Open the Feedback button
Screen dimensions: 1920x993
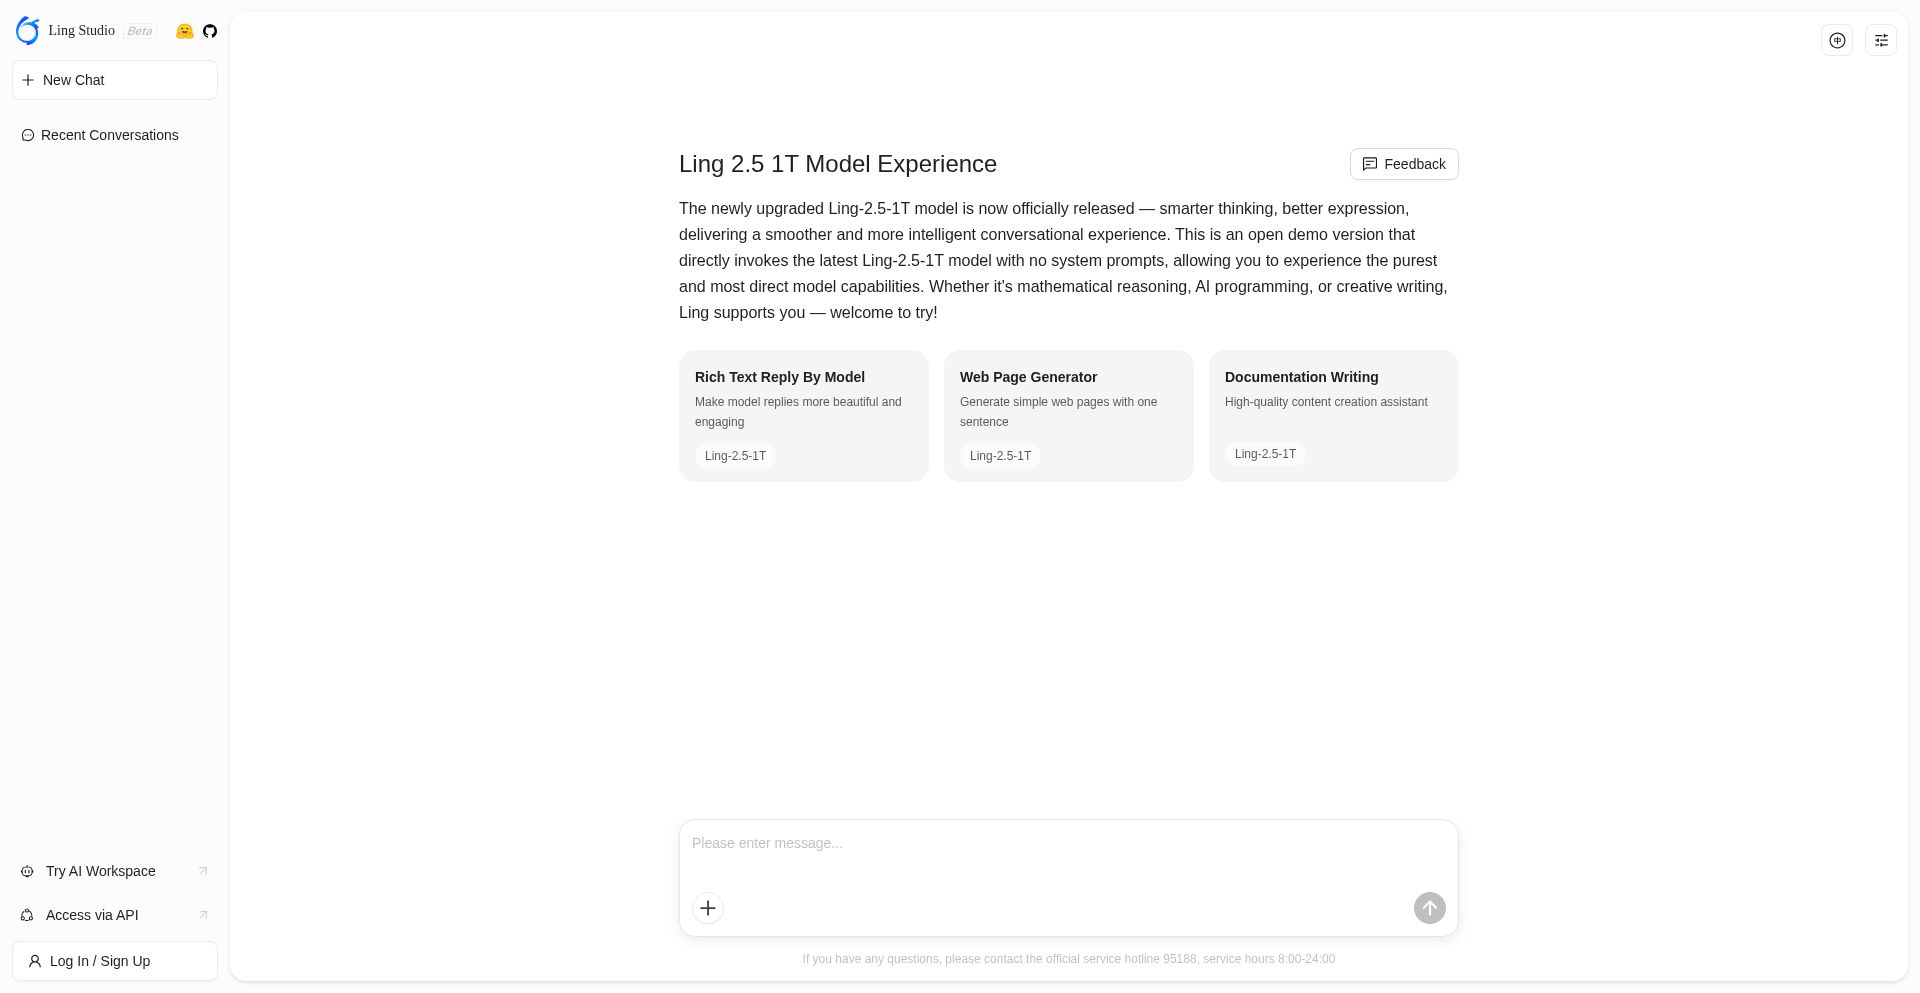[1404, 164]
